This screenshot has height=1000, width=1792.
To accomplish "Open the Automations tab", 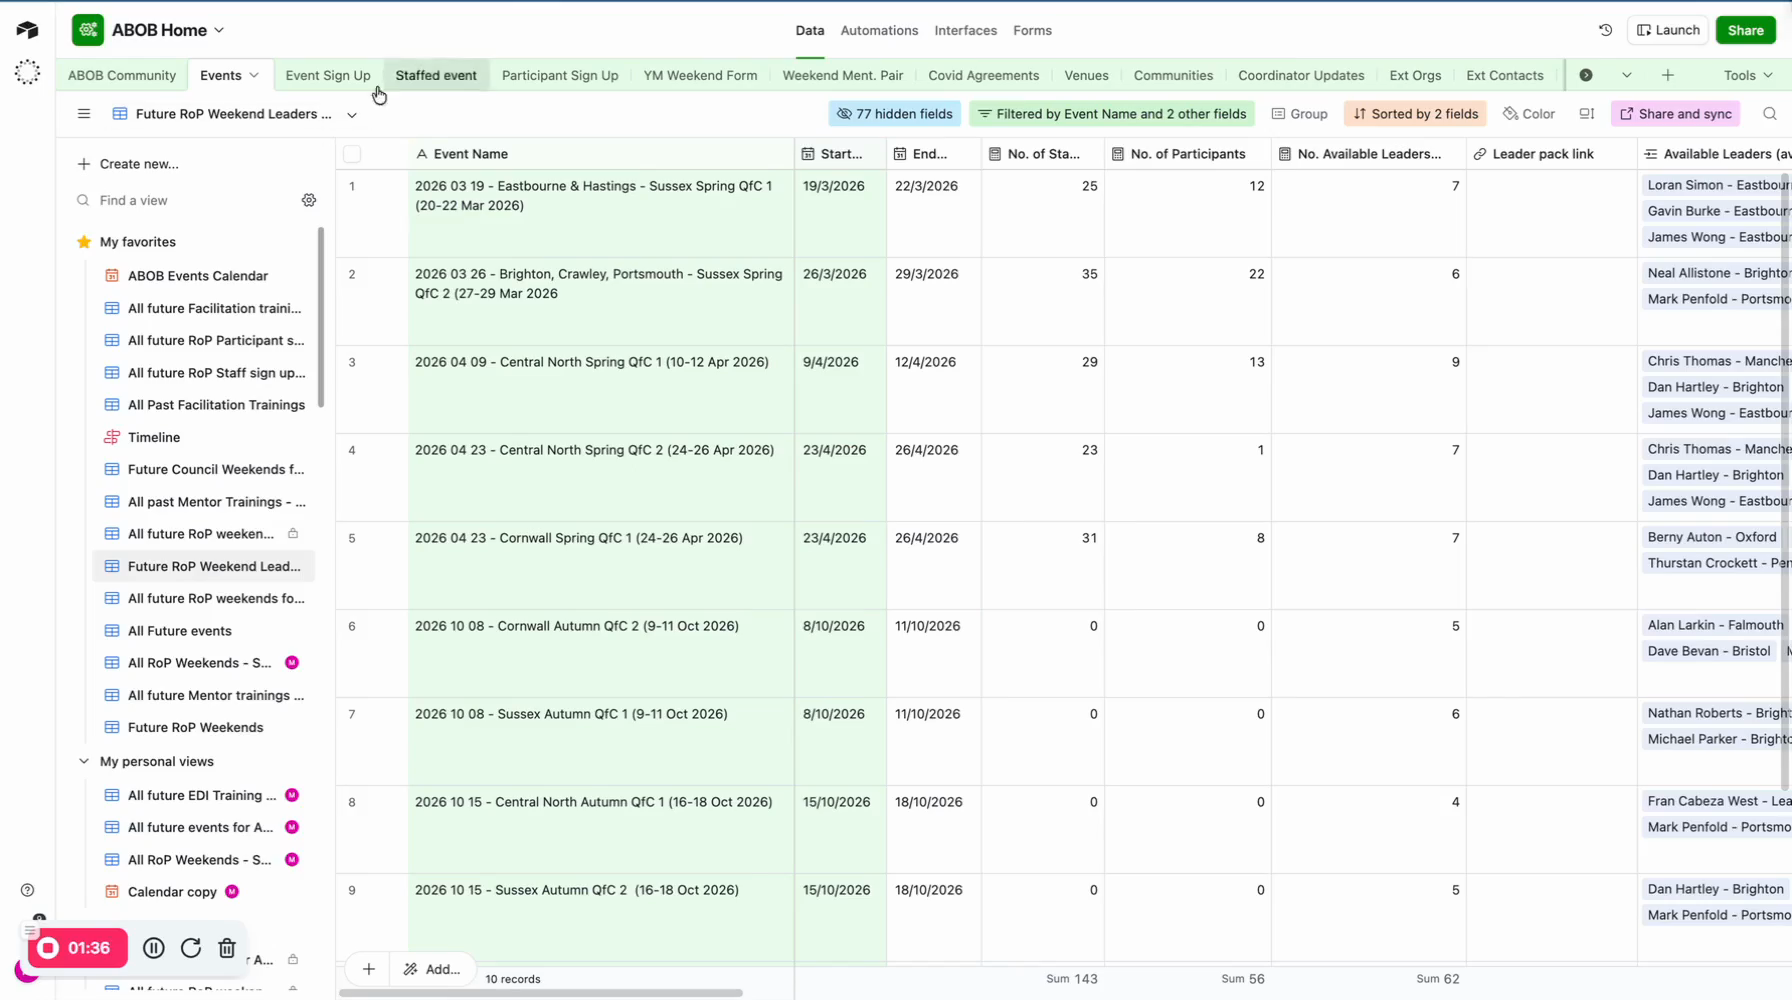I will [878, 30].
